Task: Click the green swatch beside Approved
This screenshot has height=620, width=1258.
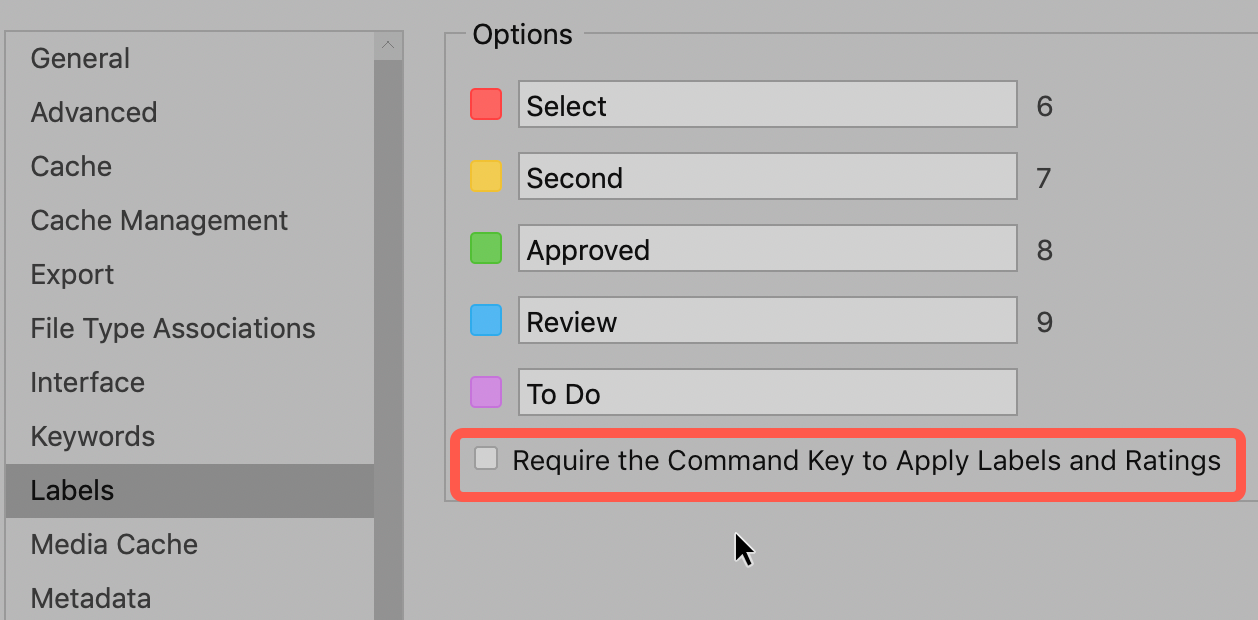Action: (x=486, y=248)
